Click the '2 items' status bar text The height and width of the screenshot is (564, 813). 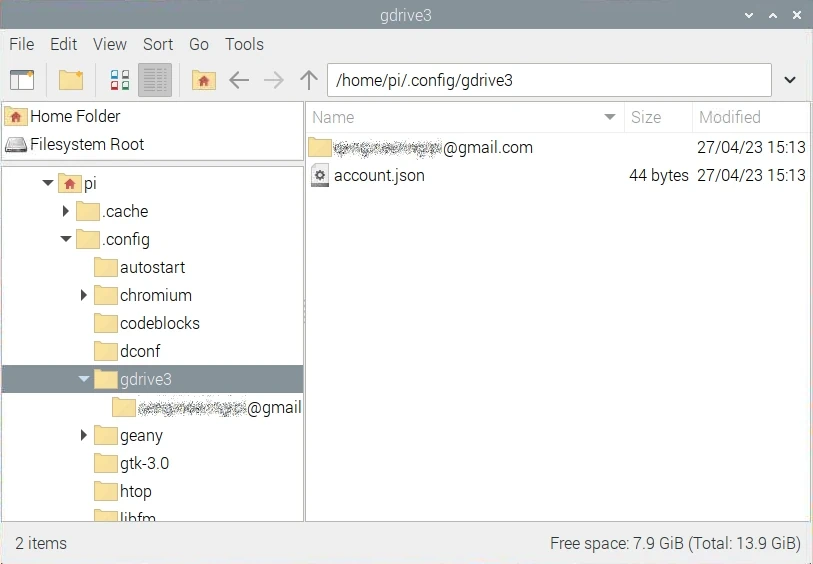pos(41,543)
